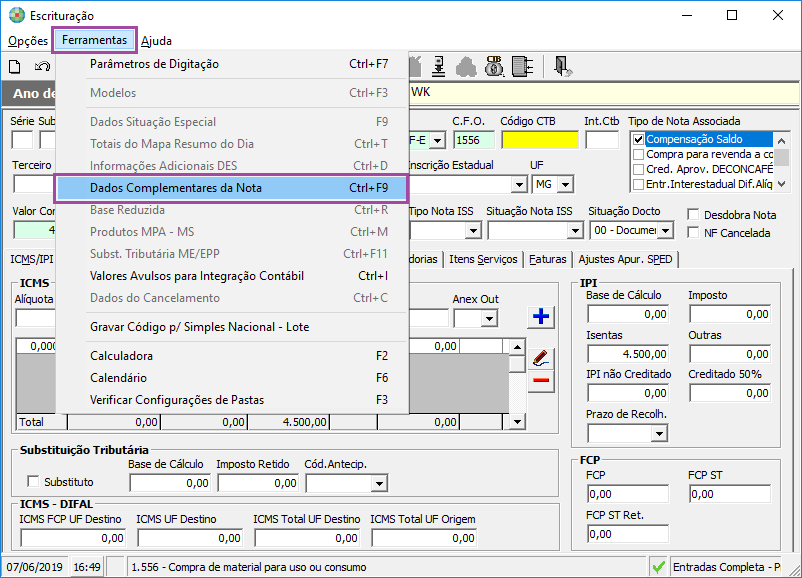This screenshot has width=802, height=578.
Task: Tick Compra para revenda checkbox
Action: click(x=638, y=154)
